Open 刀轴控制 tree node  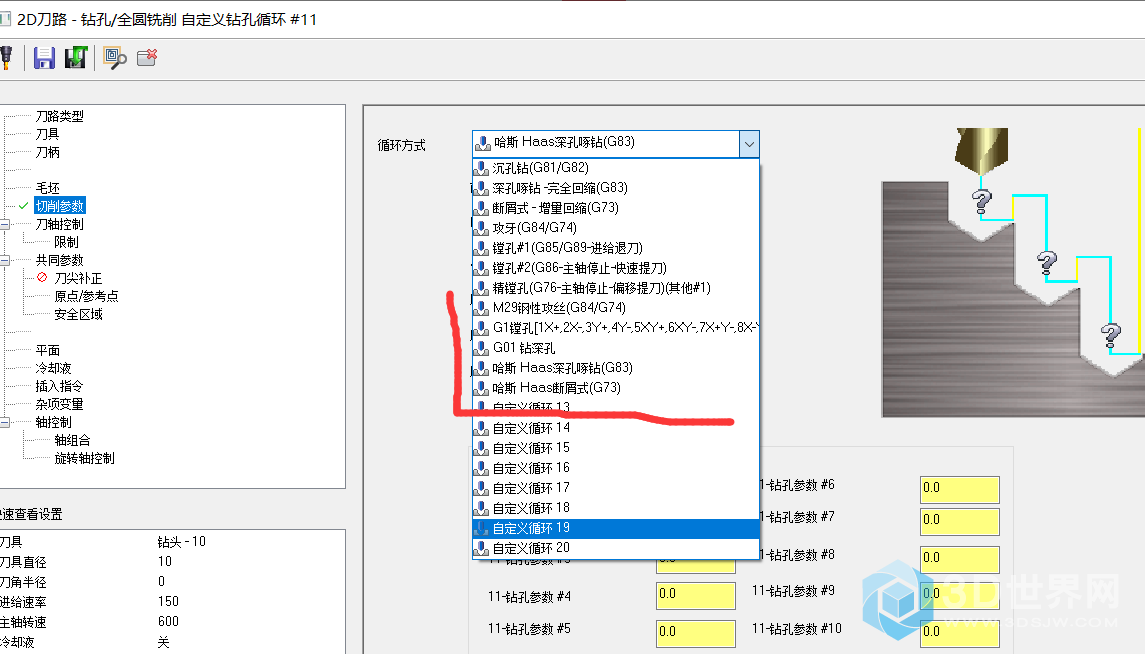coord(60,224)
